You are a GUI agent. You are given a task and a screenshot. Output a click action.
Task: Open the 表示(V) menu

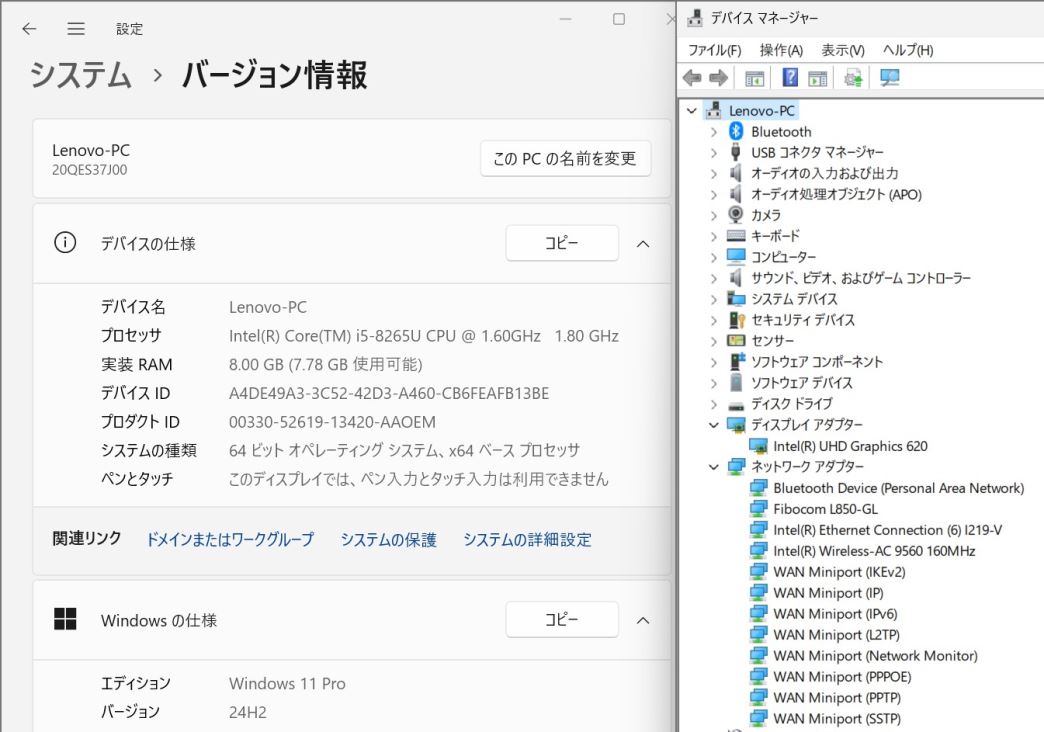coord(842,50)
